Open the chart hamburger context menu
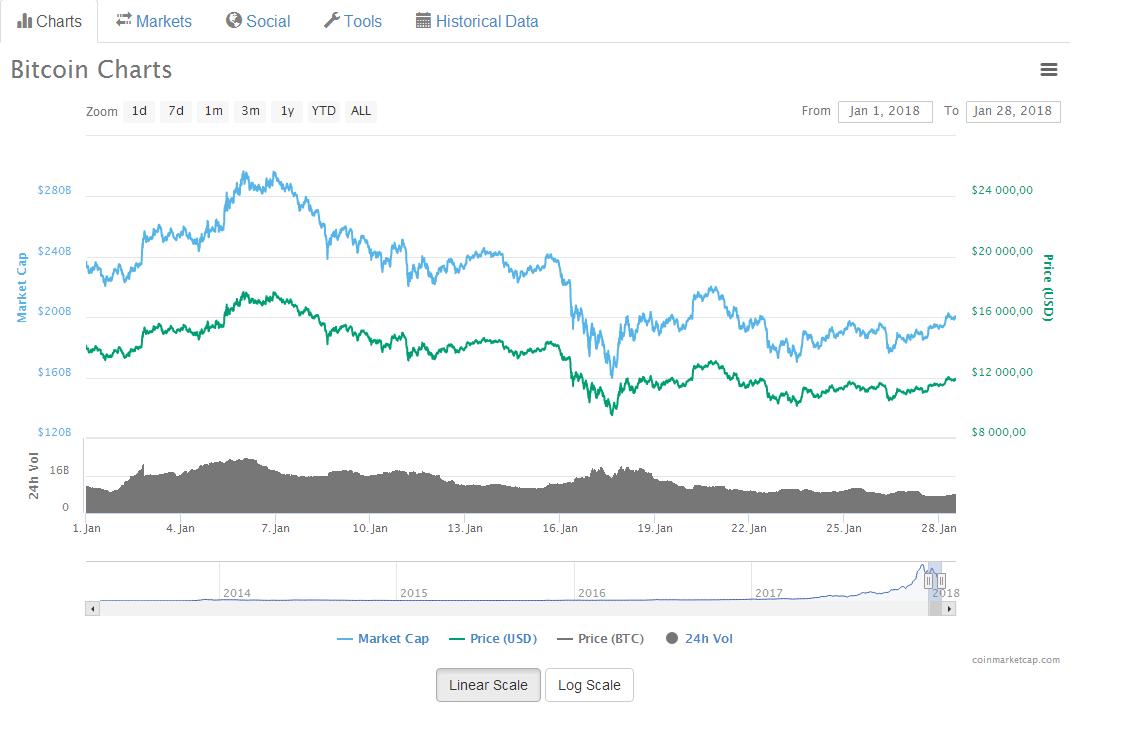The image size is (1130, 735). coord(1049,69)
